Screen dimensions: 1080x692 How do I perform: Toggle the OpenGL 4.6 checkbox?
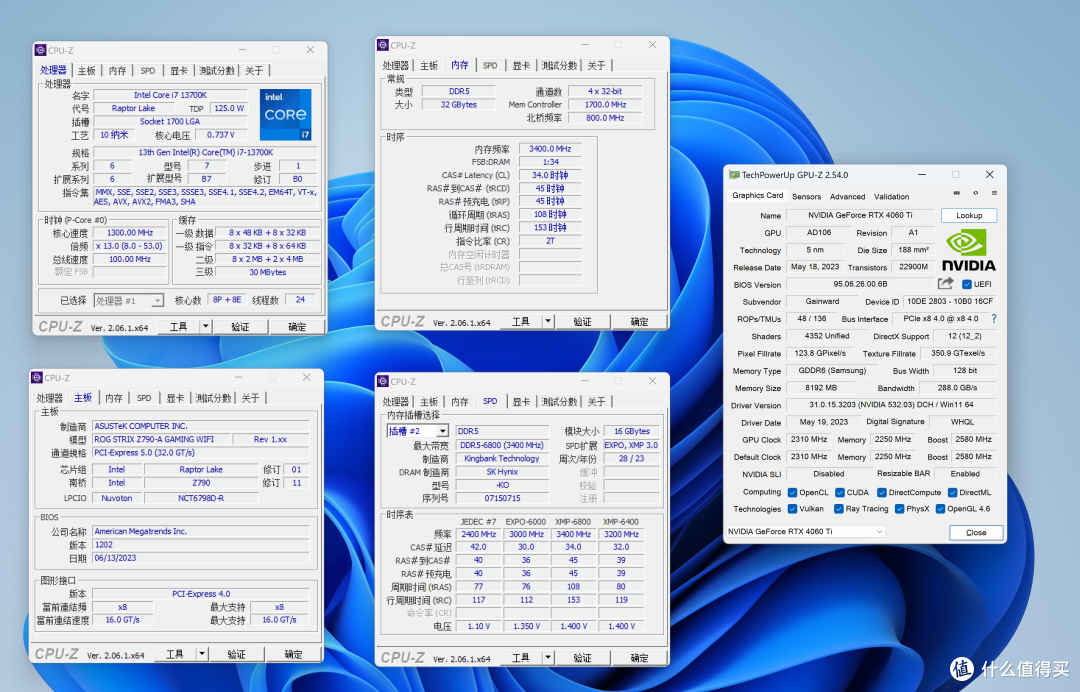coord(940,509)
